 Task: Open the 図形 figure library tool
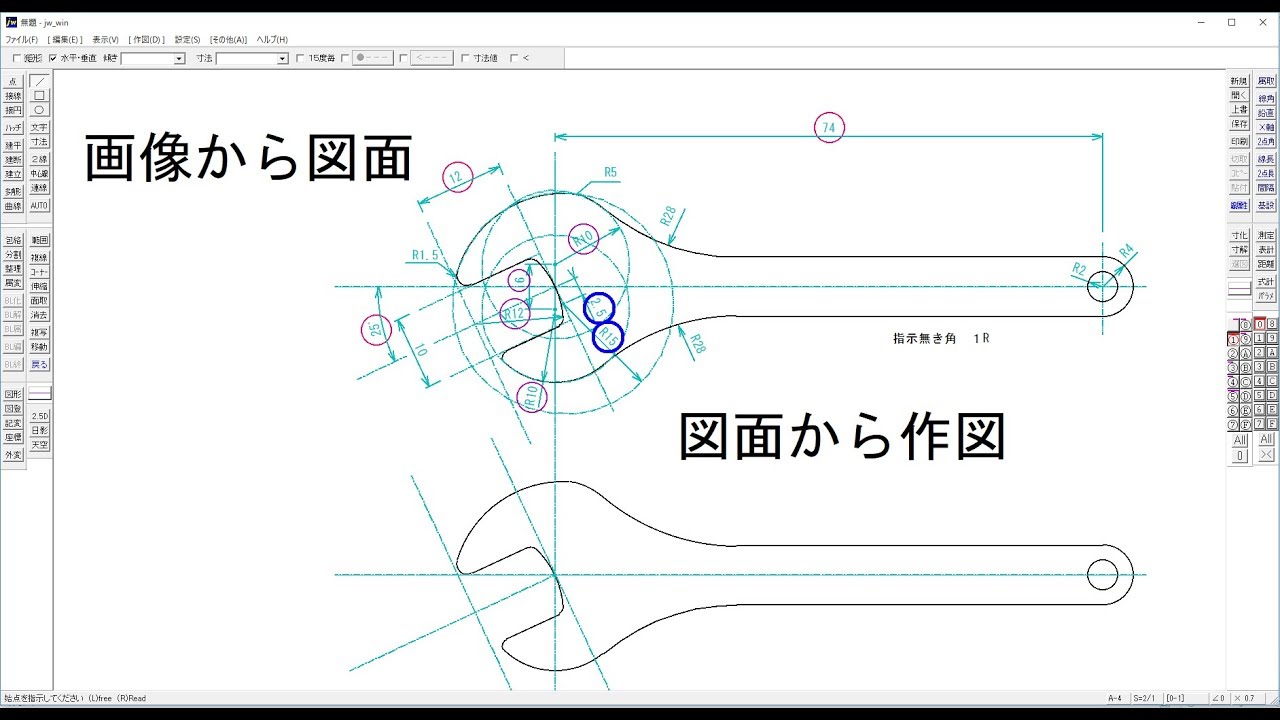13,394
